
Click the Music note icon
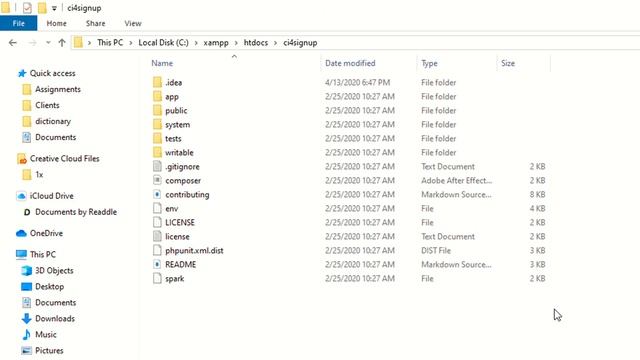[27, 335]
